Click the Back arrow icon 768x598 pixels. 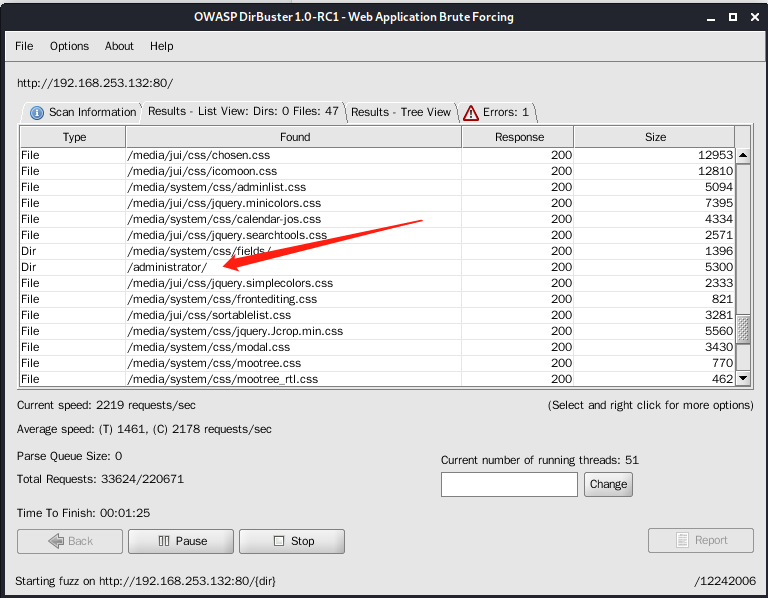(56, 541)
